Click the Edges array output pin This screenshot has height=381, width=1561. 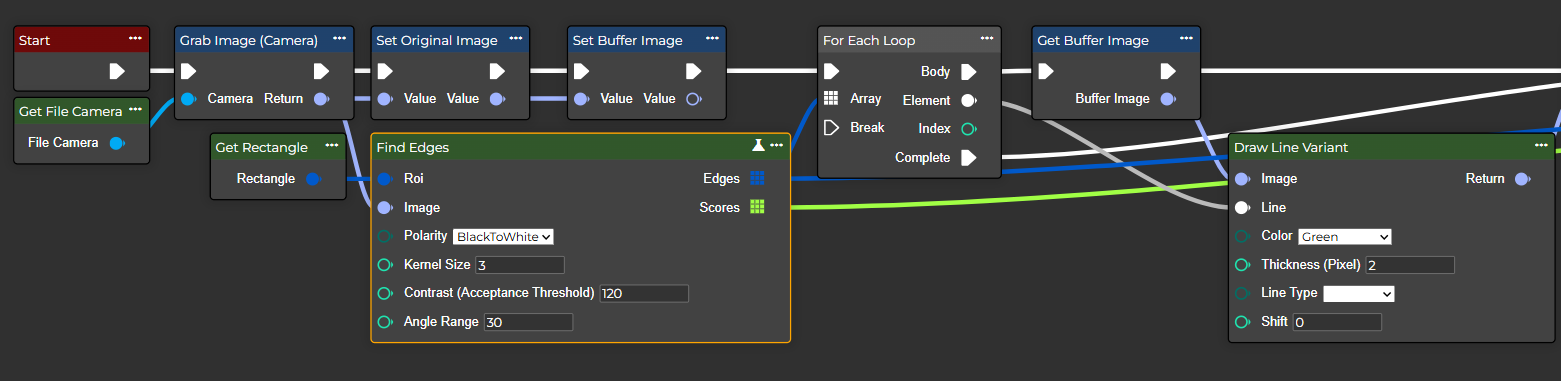(757, 178)
